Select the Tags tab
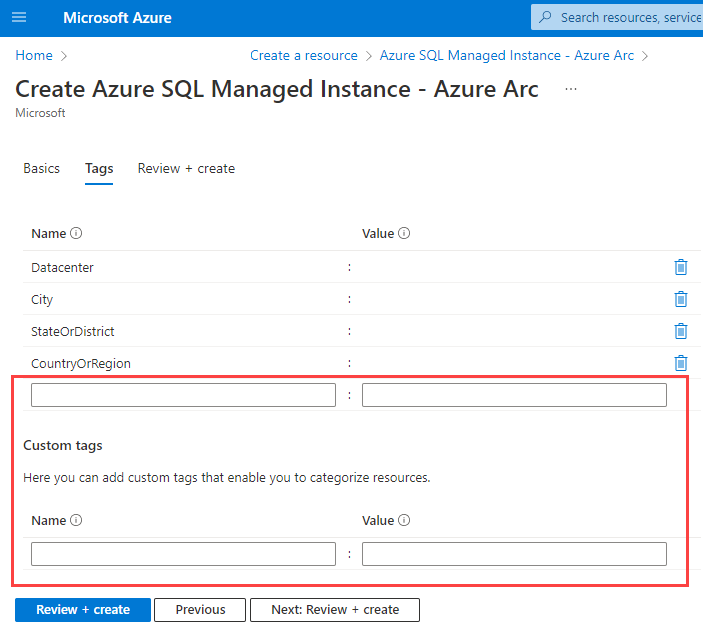The image size is (703, 639). click(x=99, y=169)
